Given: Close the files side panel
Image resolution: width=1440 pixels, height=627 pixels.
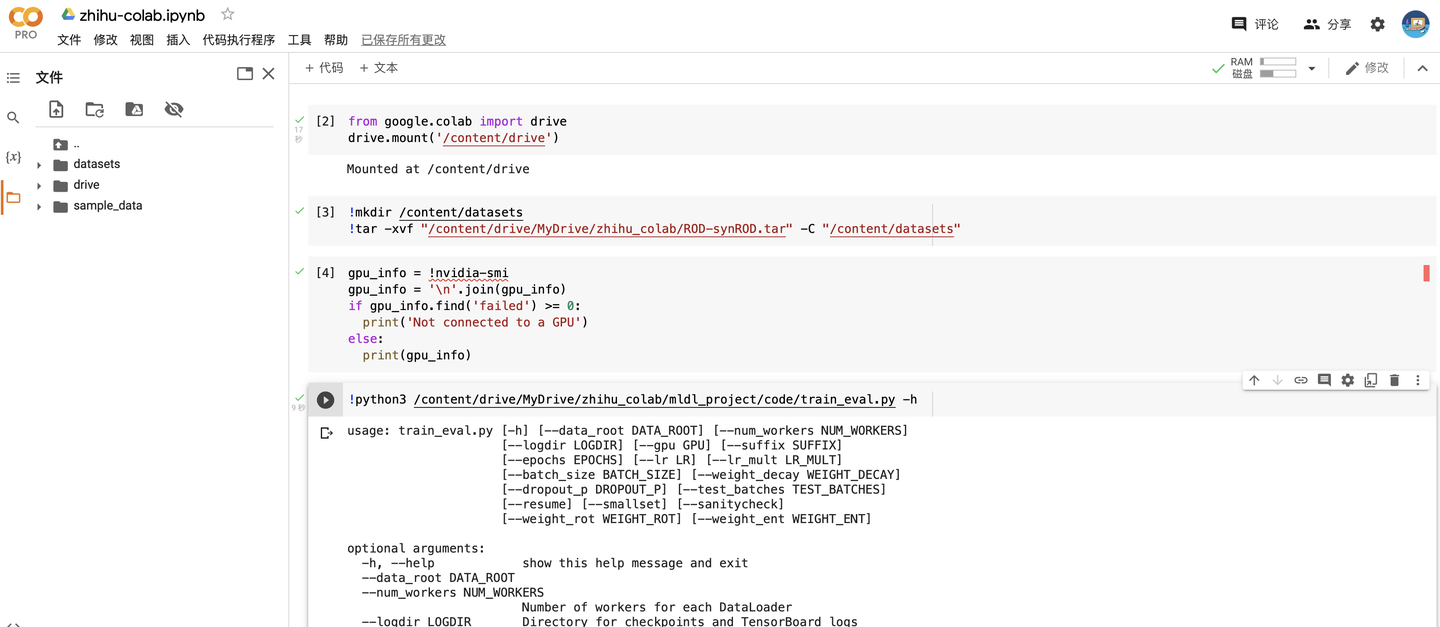Looking at the screenshot, I should tap(268, 74).
